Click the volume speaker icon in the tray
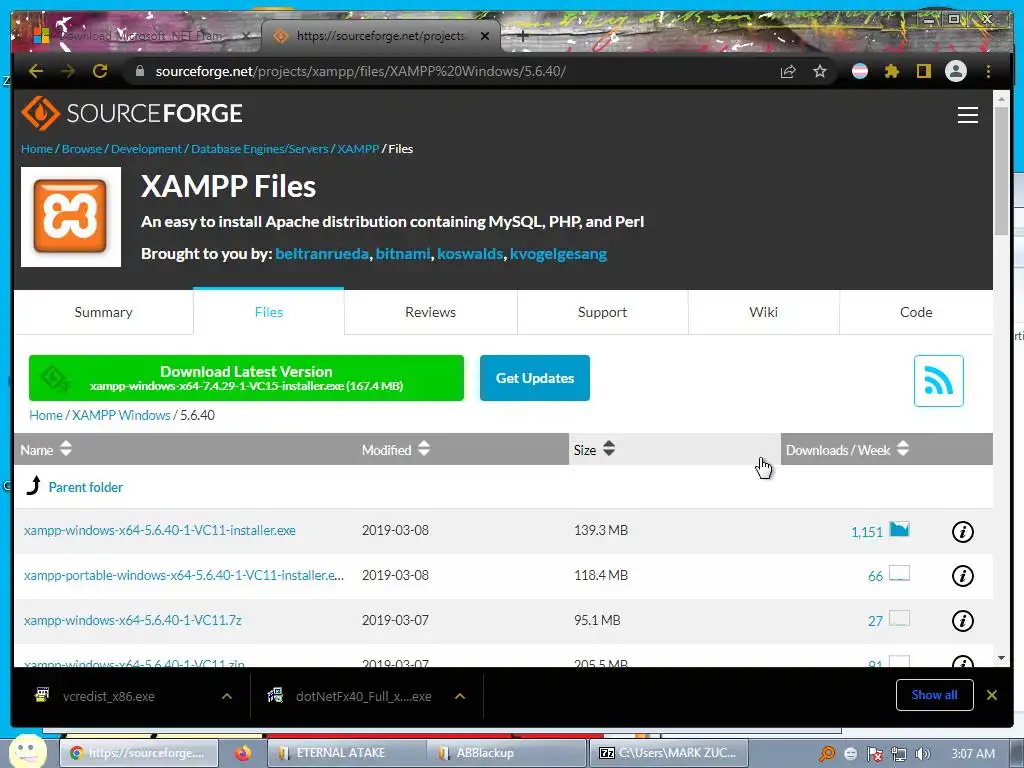The height and width of the screenshot is (768, 1024). click(922, 754)
